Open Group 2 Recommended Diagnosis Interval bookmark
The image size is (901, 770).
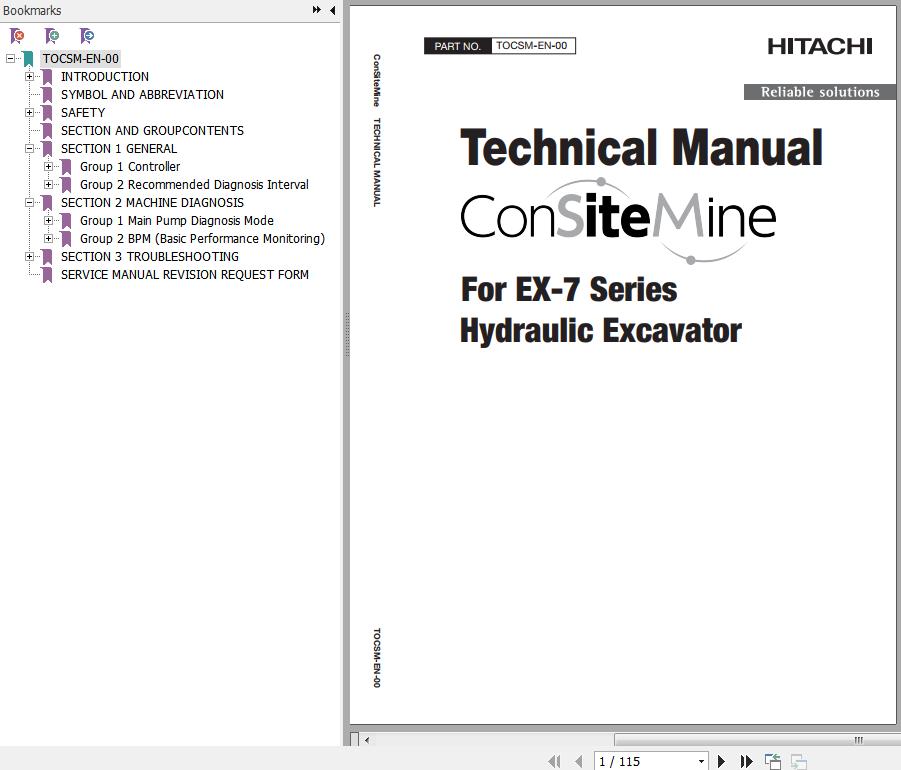coord(194,184)
